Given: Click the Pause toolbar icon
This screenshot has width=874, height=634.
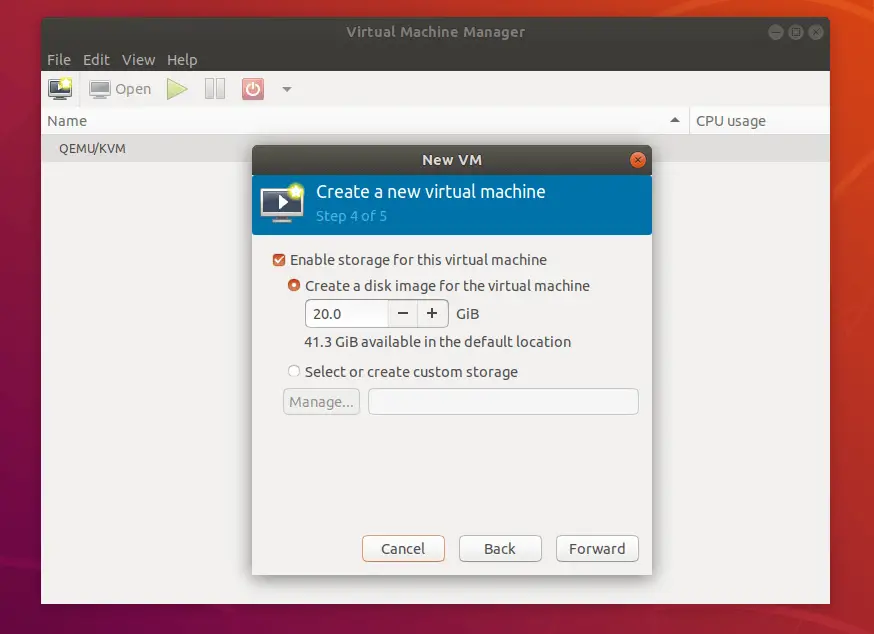Looking at the screenshot, I should pos(215,89).
